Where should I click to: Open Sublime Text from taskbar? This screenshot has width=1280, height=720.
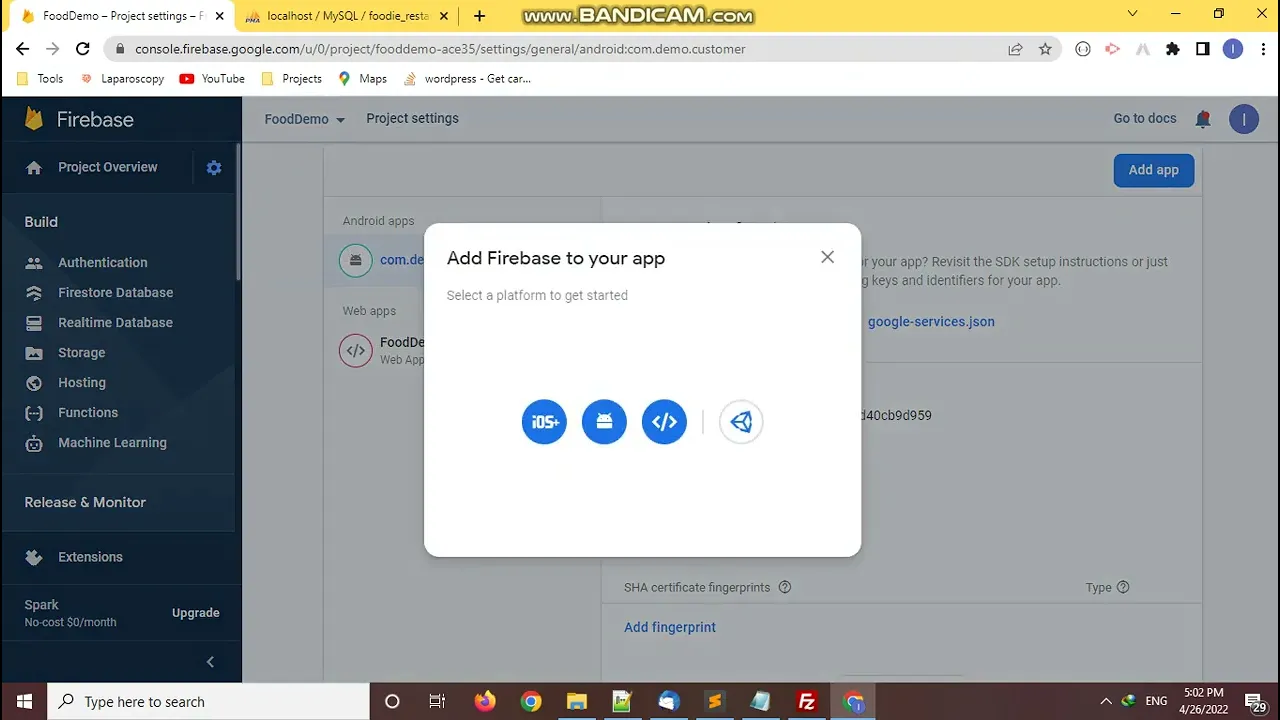714,701
